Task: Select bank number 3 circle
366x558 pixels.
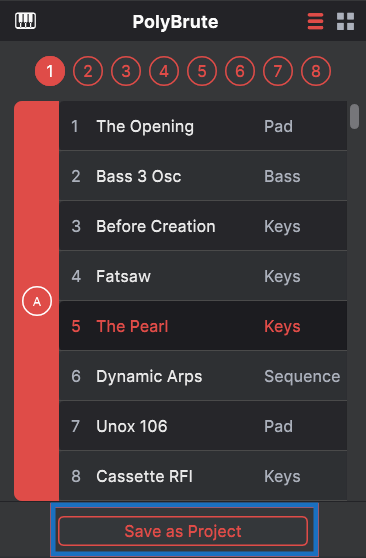Action: pyautogui.click(x=126, y=71)
